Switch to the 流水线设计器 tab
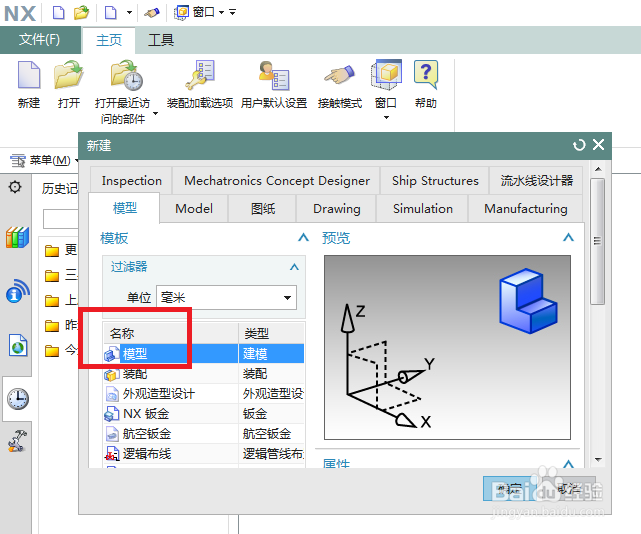 536,180
